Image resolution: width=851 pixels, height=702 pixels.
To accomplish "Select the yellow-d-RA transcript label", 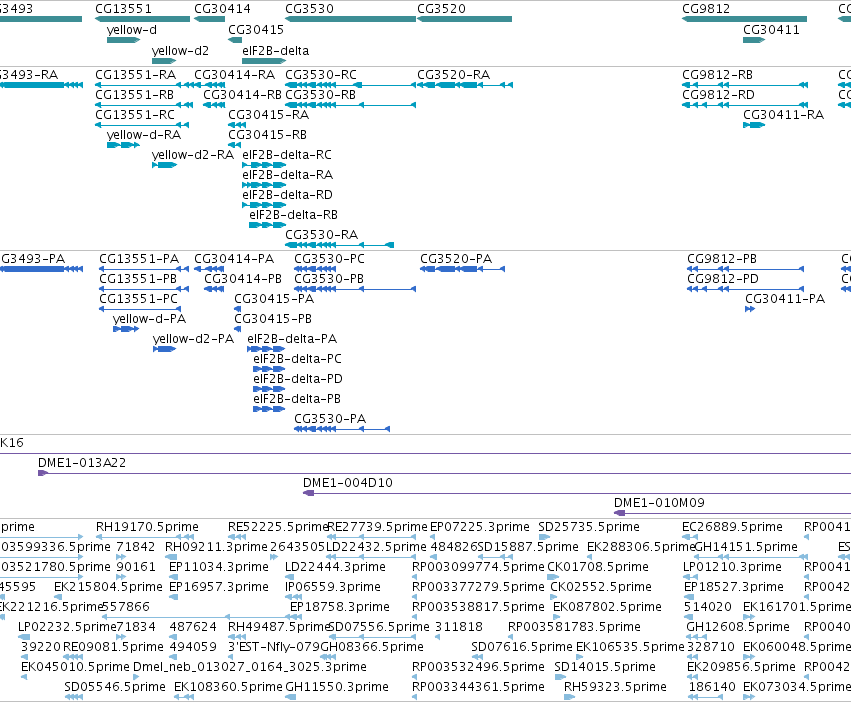I will coord(144,135).
